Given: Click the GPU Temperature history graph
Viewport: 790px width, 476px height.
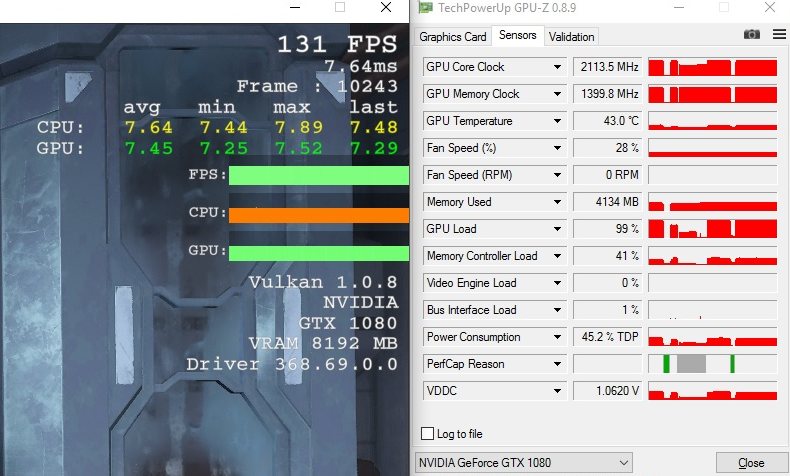Looking at the screenshot, I should tap(712, 121).
